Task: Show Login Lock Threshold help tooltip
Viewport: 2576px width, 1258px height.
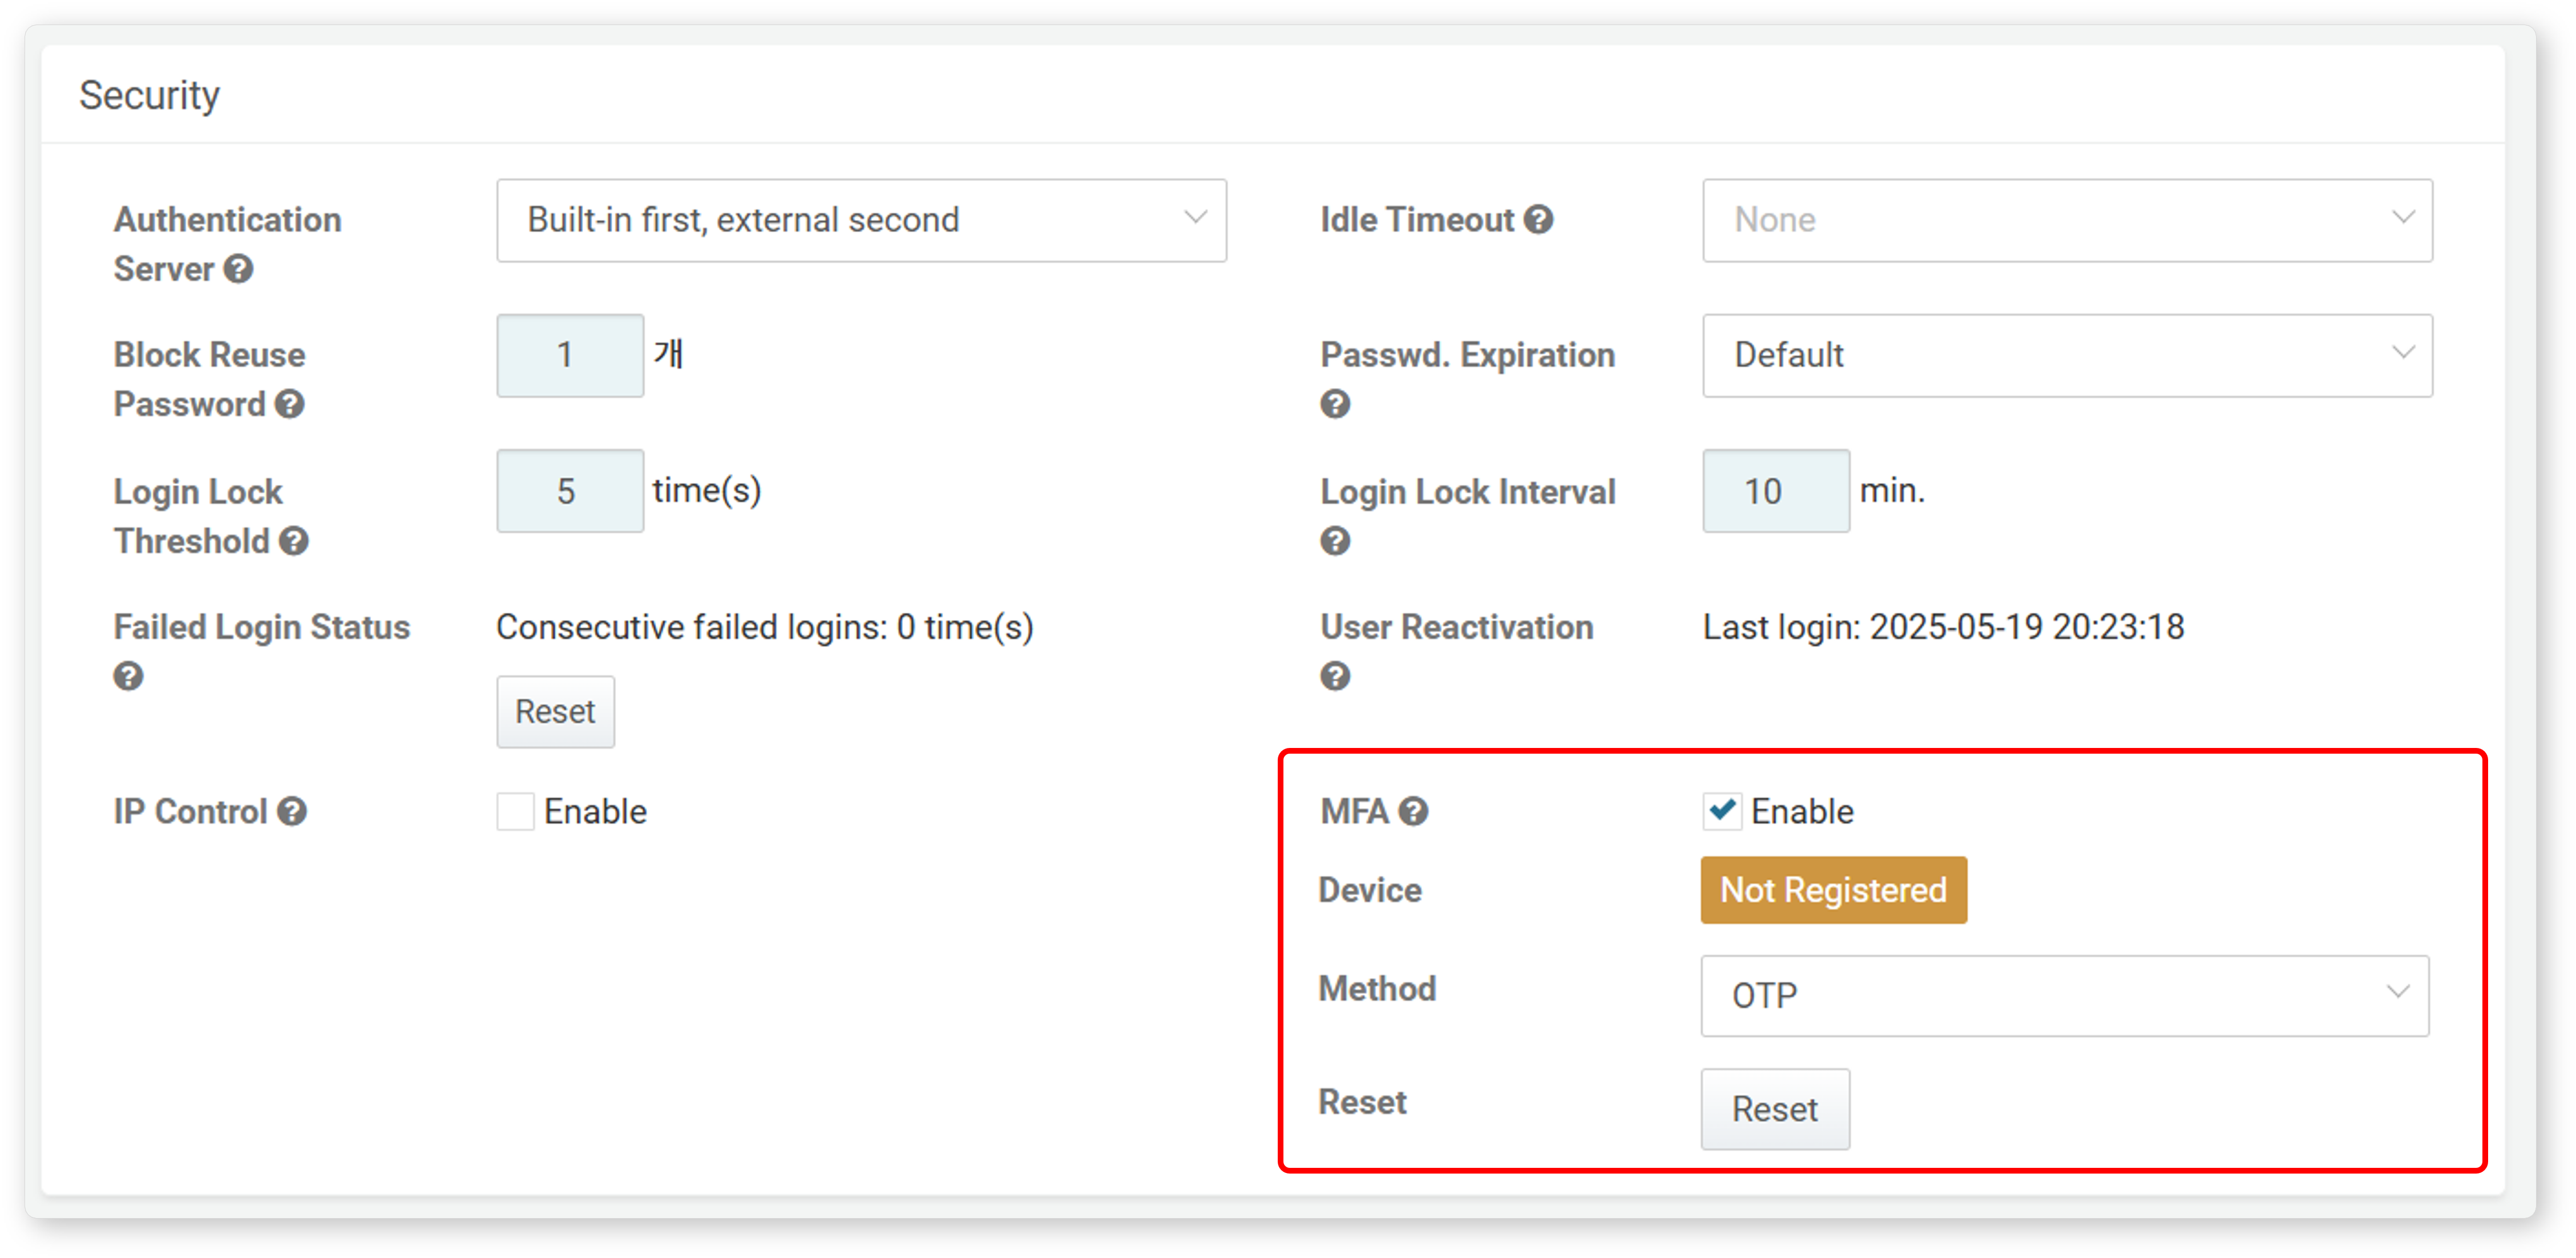Action: coord(294,541)
